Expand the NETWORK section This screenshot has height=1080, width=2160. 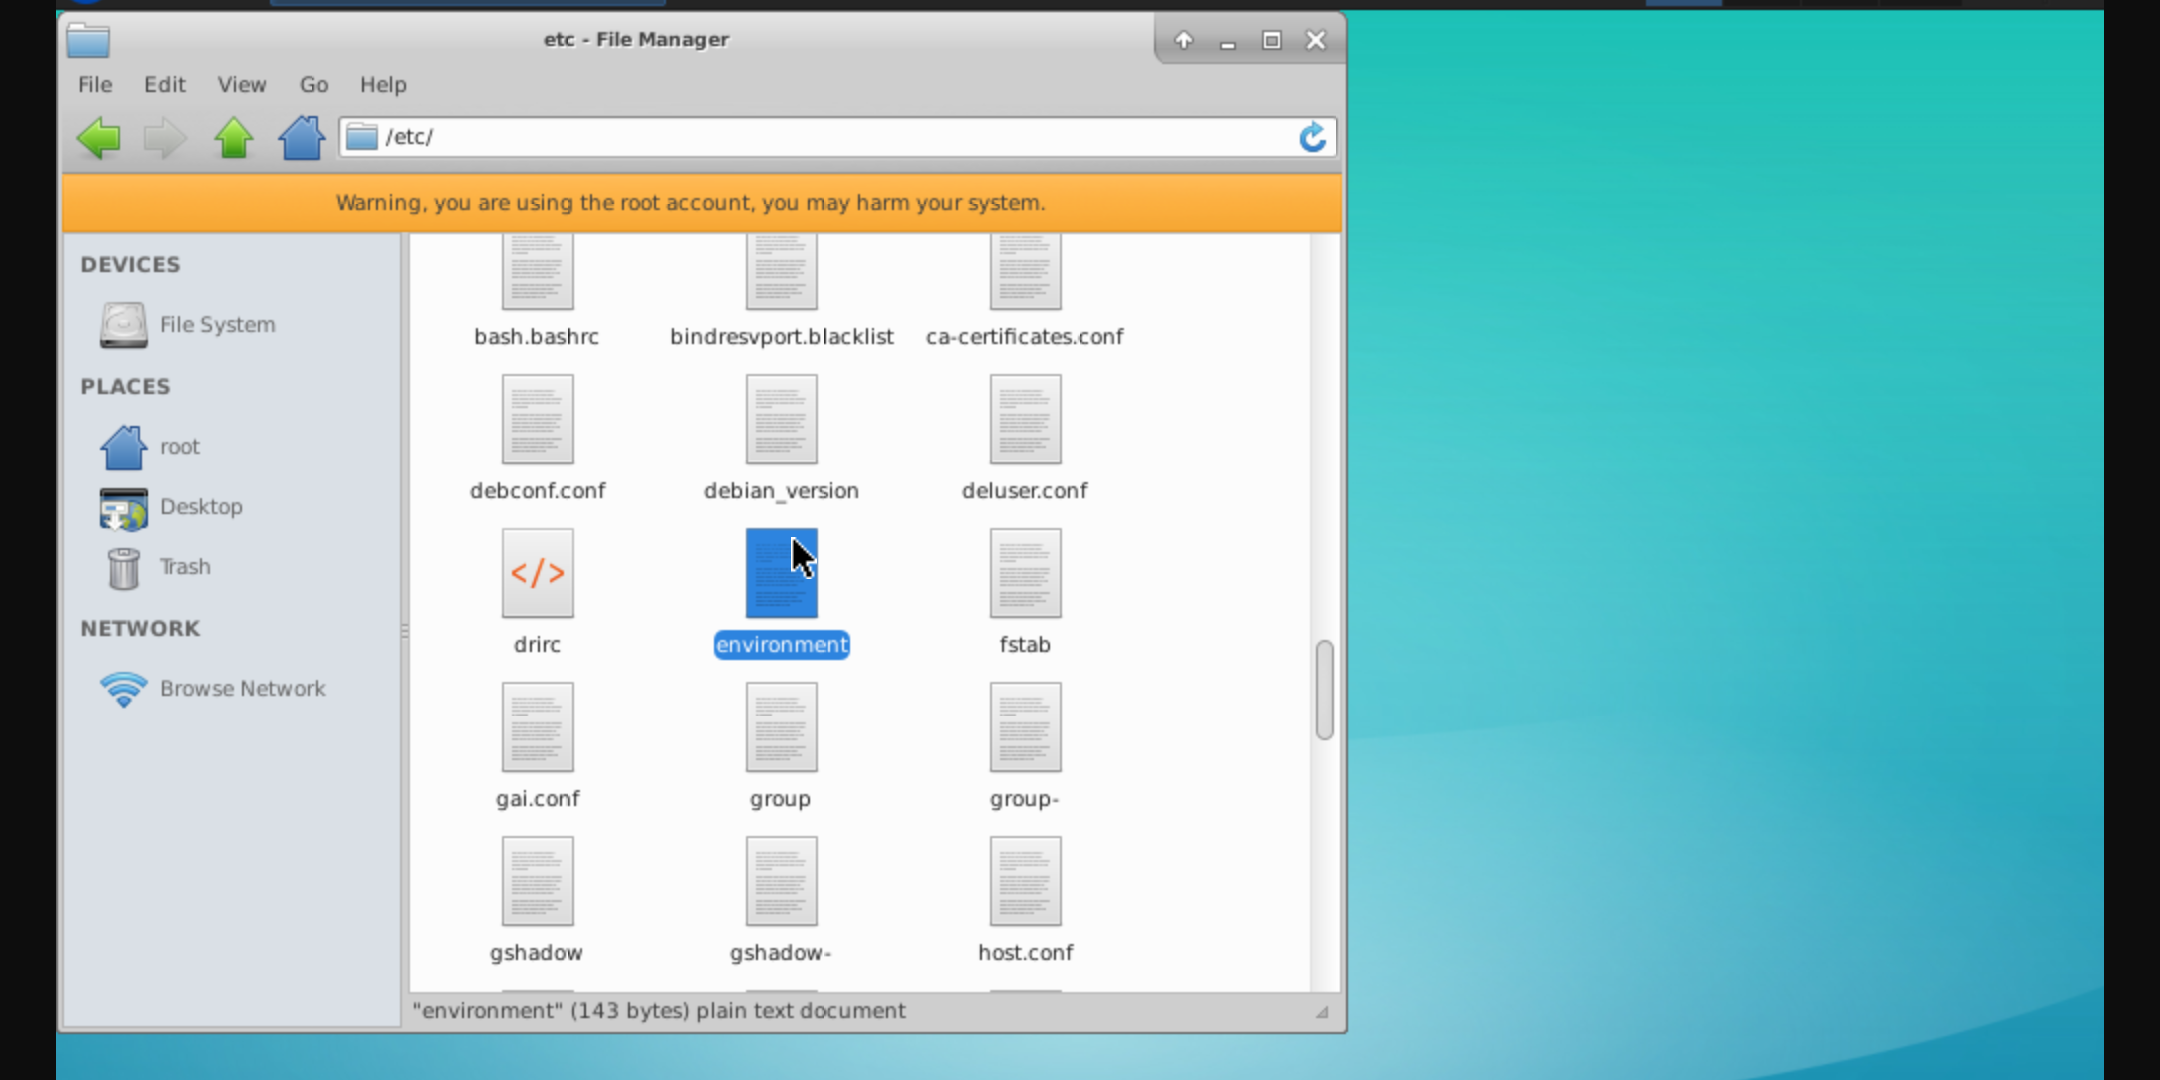pos(139,627)
